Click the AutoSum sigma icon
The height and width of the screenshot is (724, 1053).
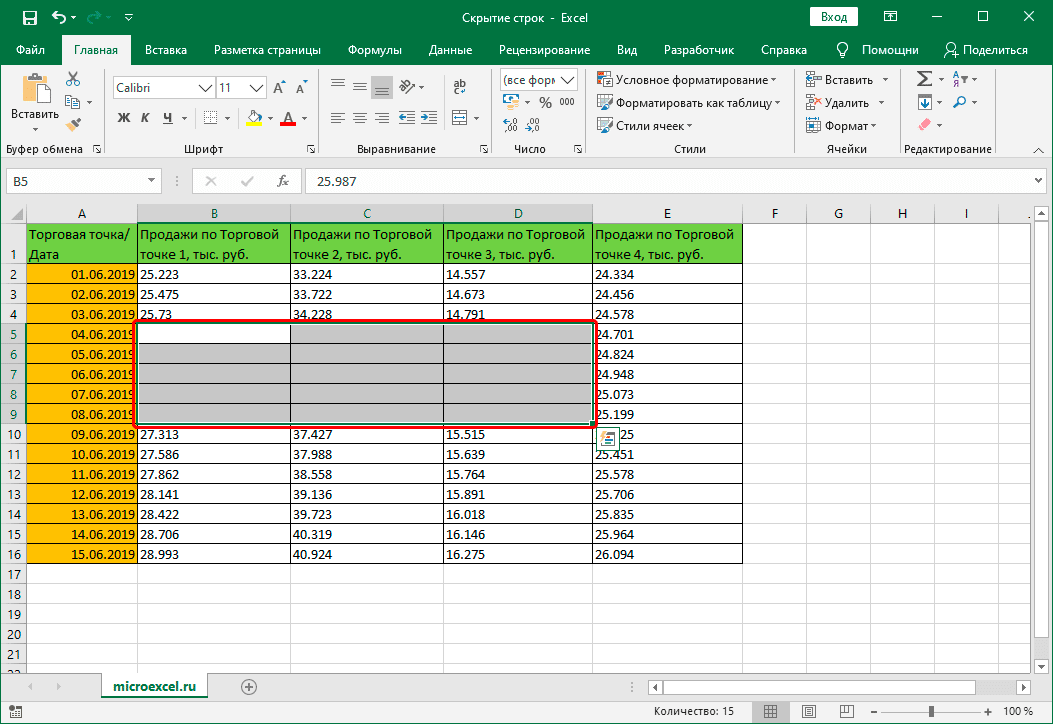[925, 80]
